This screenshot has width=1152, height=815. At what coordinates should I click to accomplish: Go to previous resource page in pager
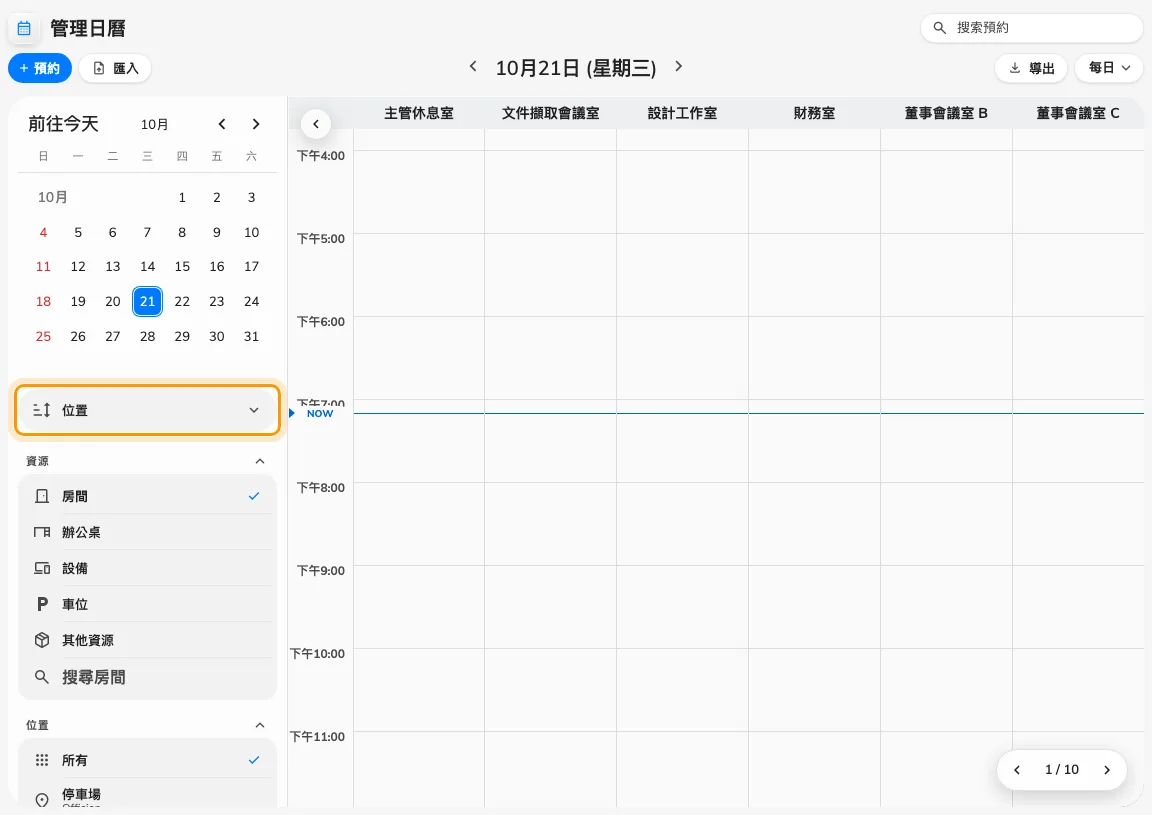pyautogui.click(x=1017, y=769)
